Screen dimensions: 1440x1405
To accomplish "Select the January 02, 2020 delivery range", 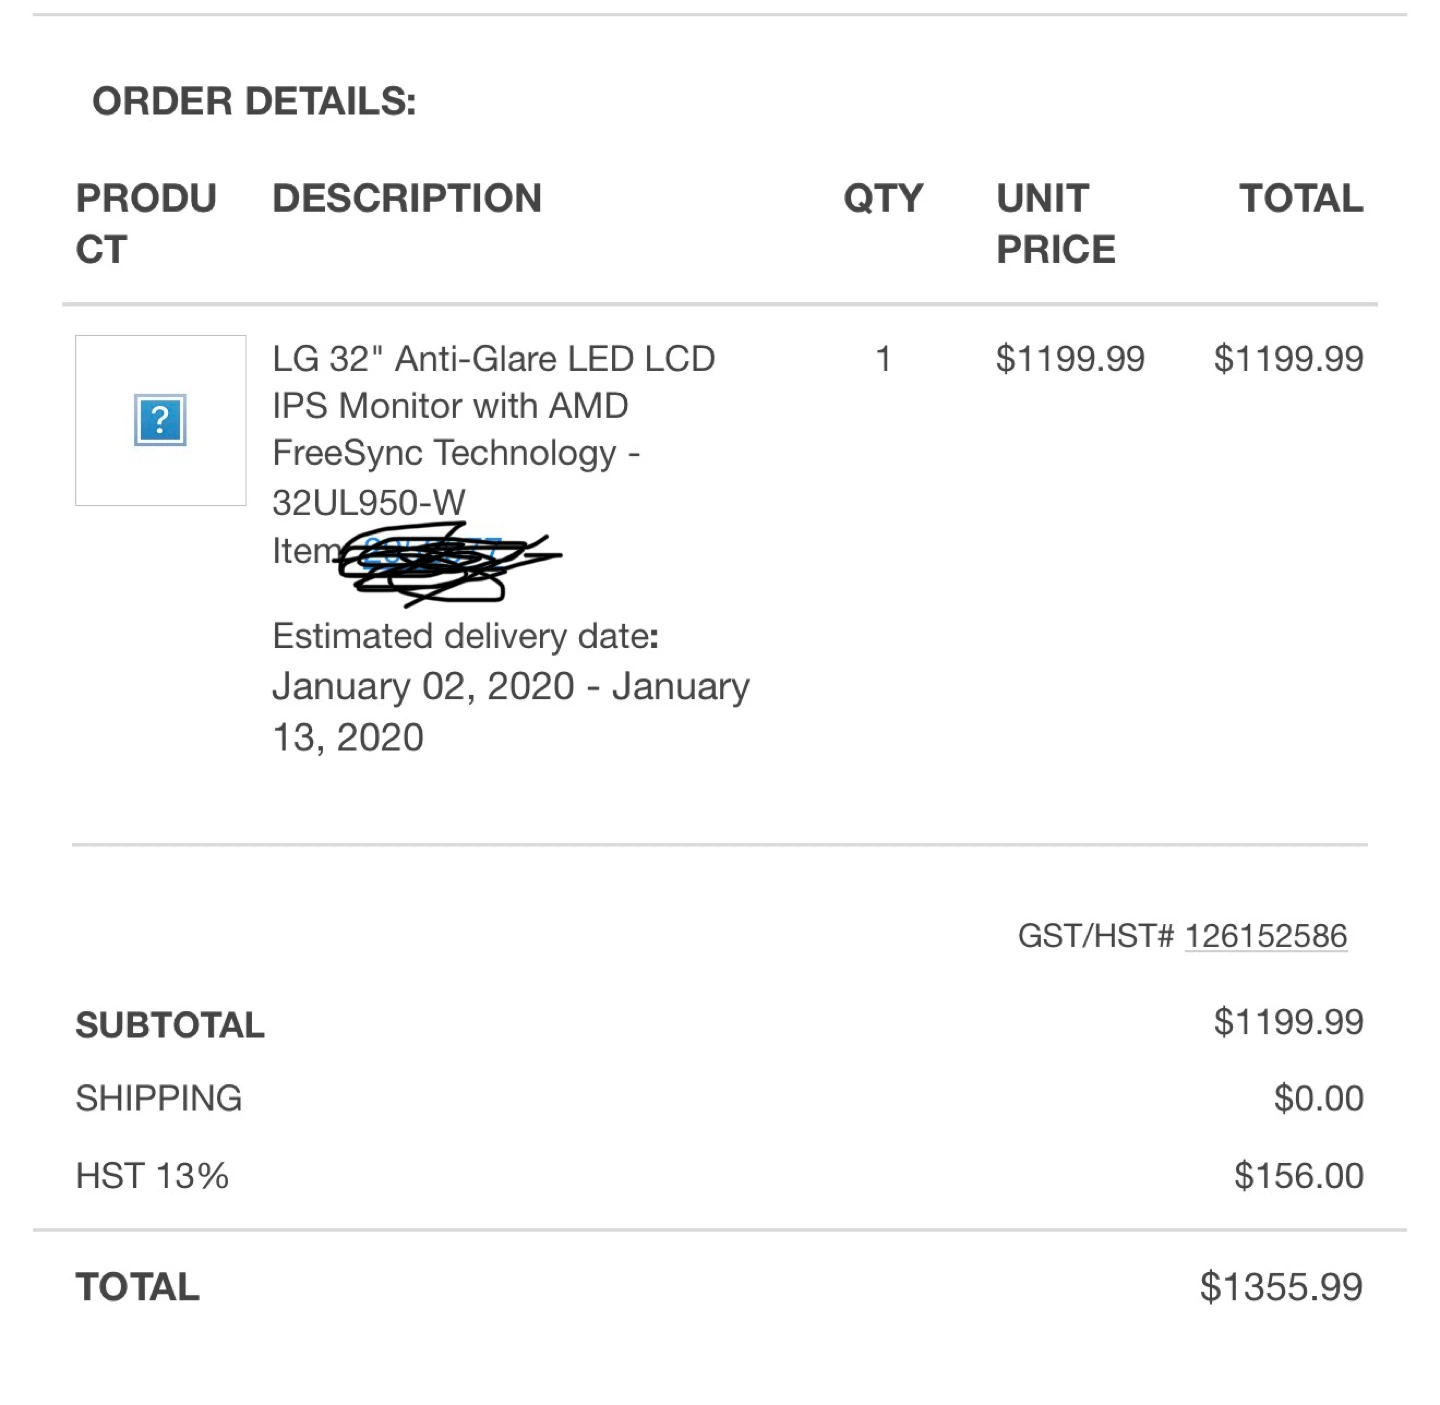I will click(x=511, y=711).
